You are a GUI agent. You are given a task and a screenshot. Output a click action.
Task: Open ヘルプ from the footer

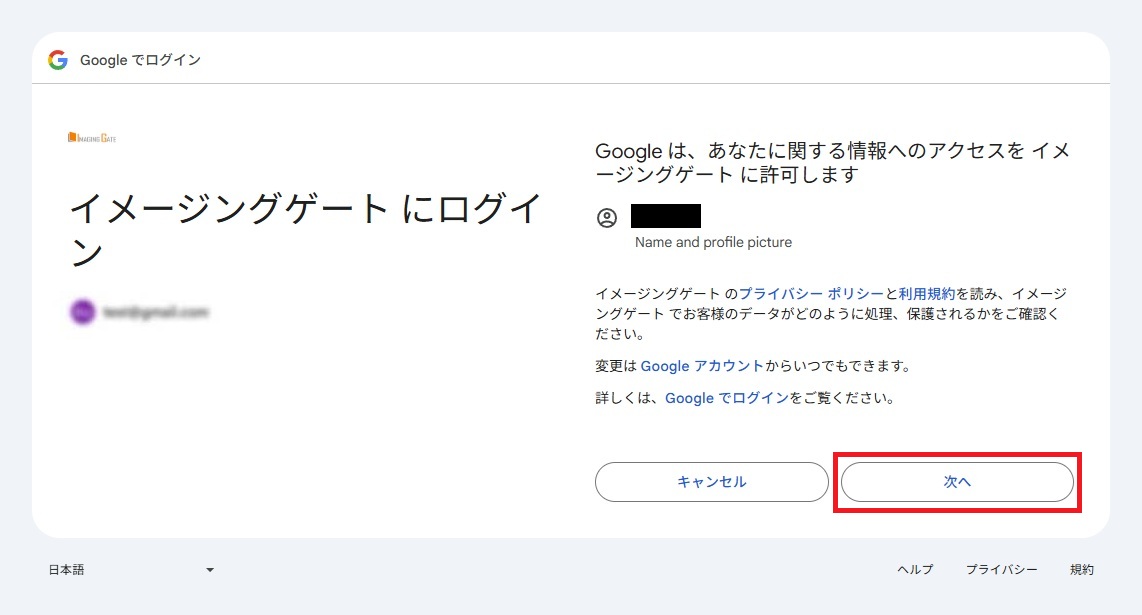pyautogui.click(x=914, y=569)
